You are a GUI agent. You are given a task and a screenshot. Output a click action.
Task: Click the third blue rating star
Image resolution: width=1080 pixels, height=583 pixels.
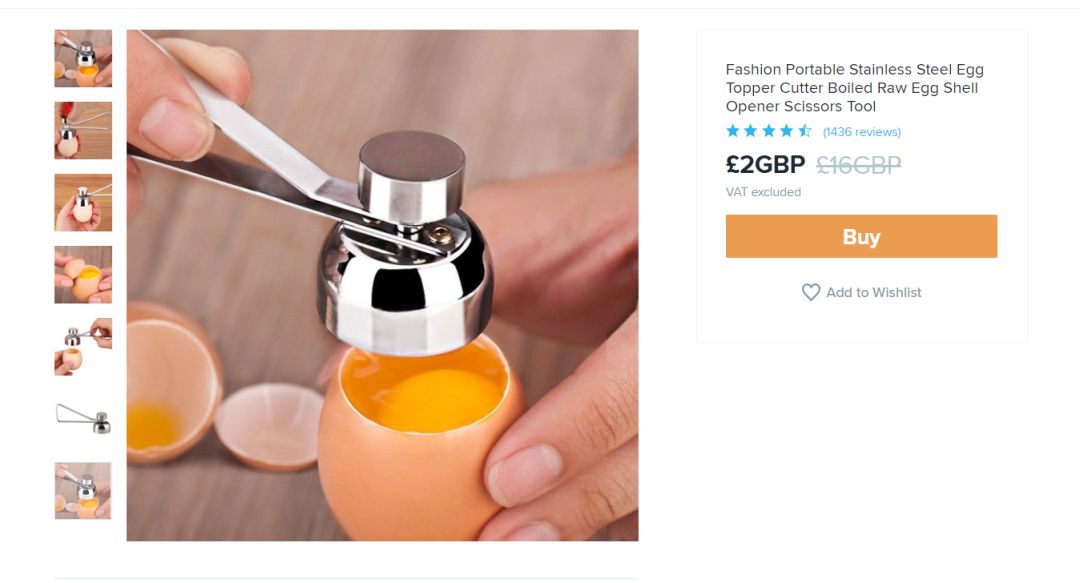[x=769, y=130]
